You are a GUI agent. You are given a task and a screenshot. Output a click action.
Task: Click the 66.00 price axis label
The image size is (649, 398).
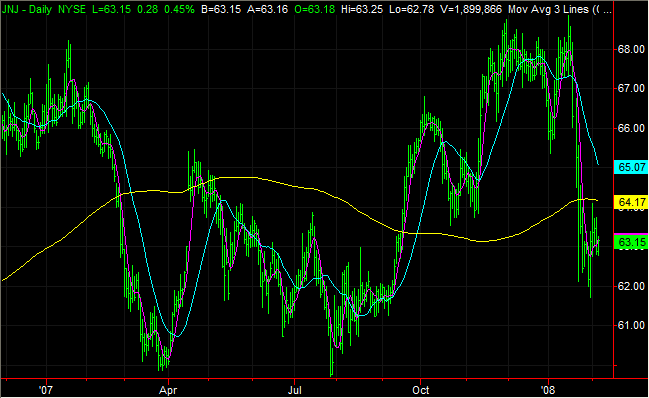click(x=631, y=128)
